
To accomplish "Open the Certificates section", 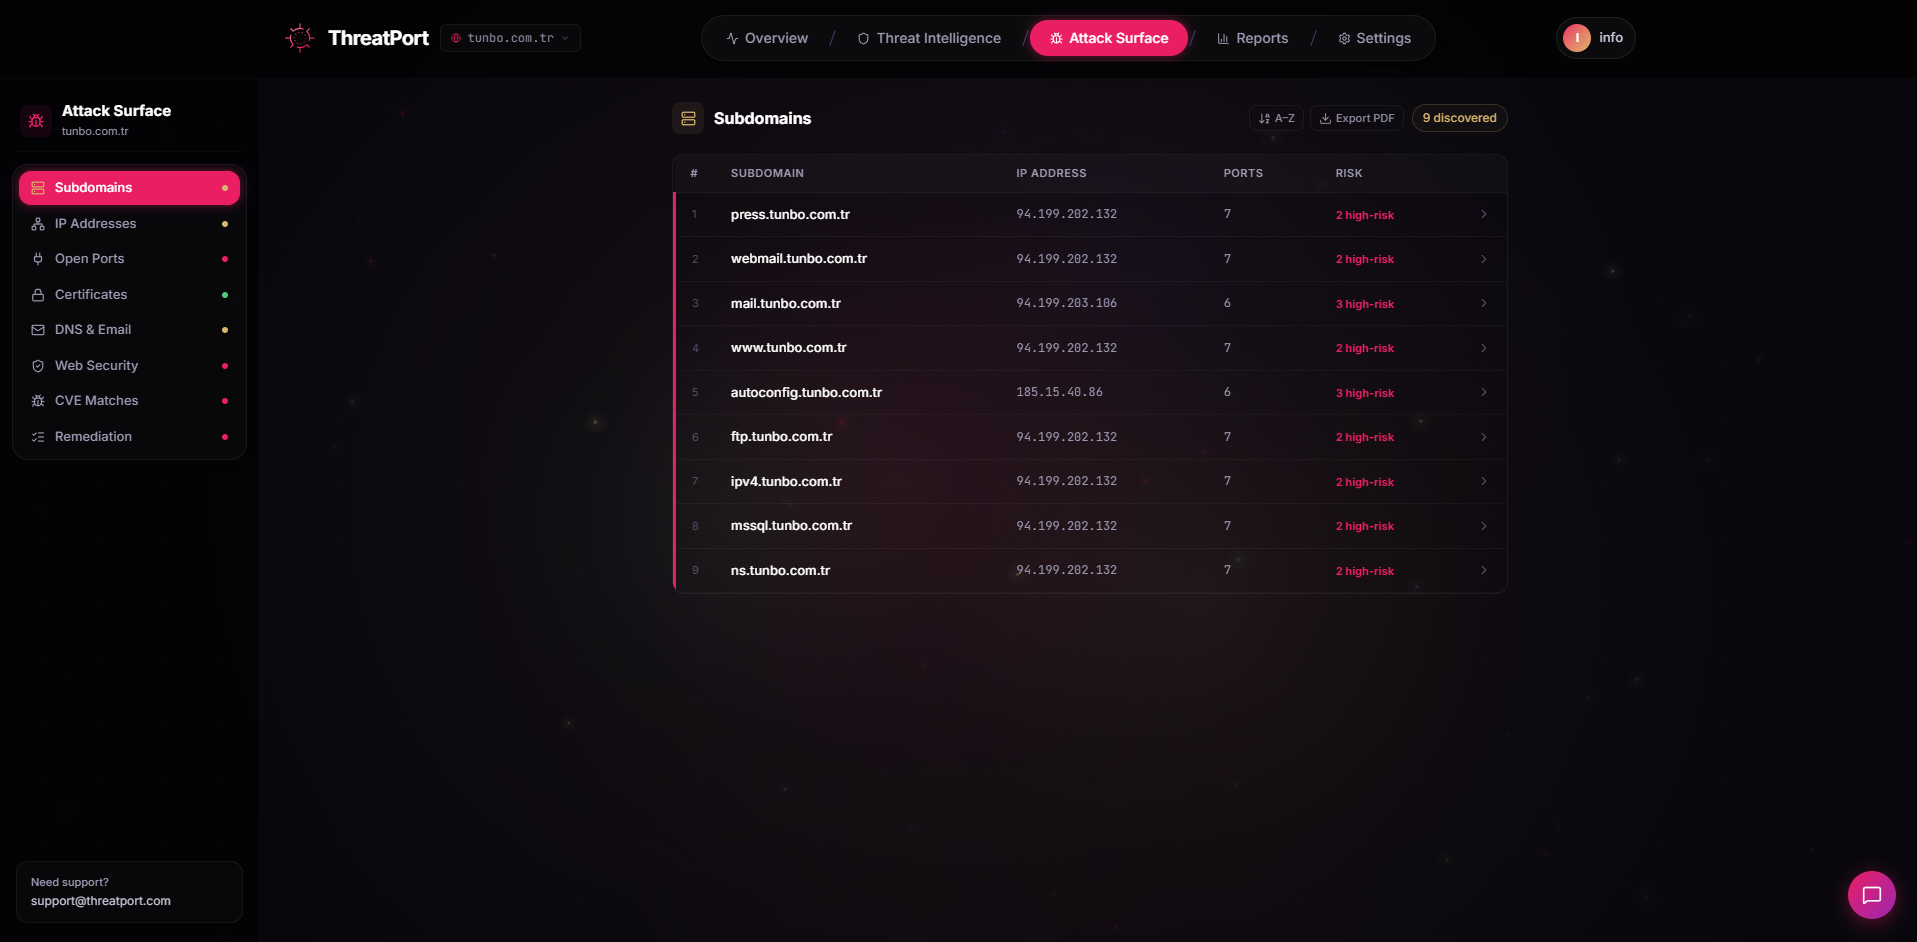I will (x=129, y=295).
